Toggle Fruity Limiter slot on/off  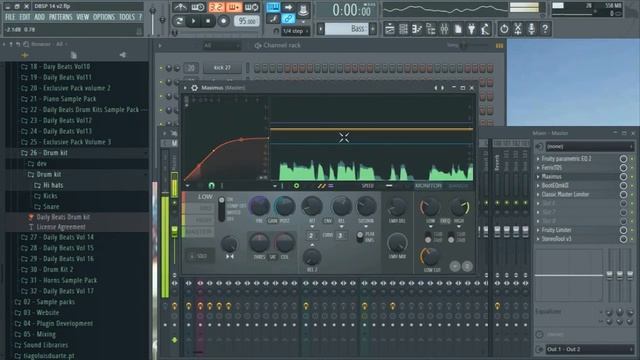pyautogui.click(x=623, y=230)
